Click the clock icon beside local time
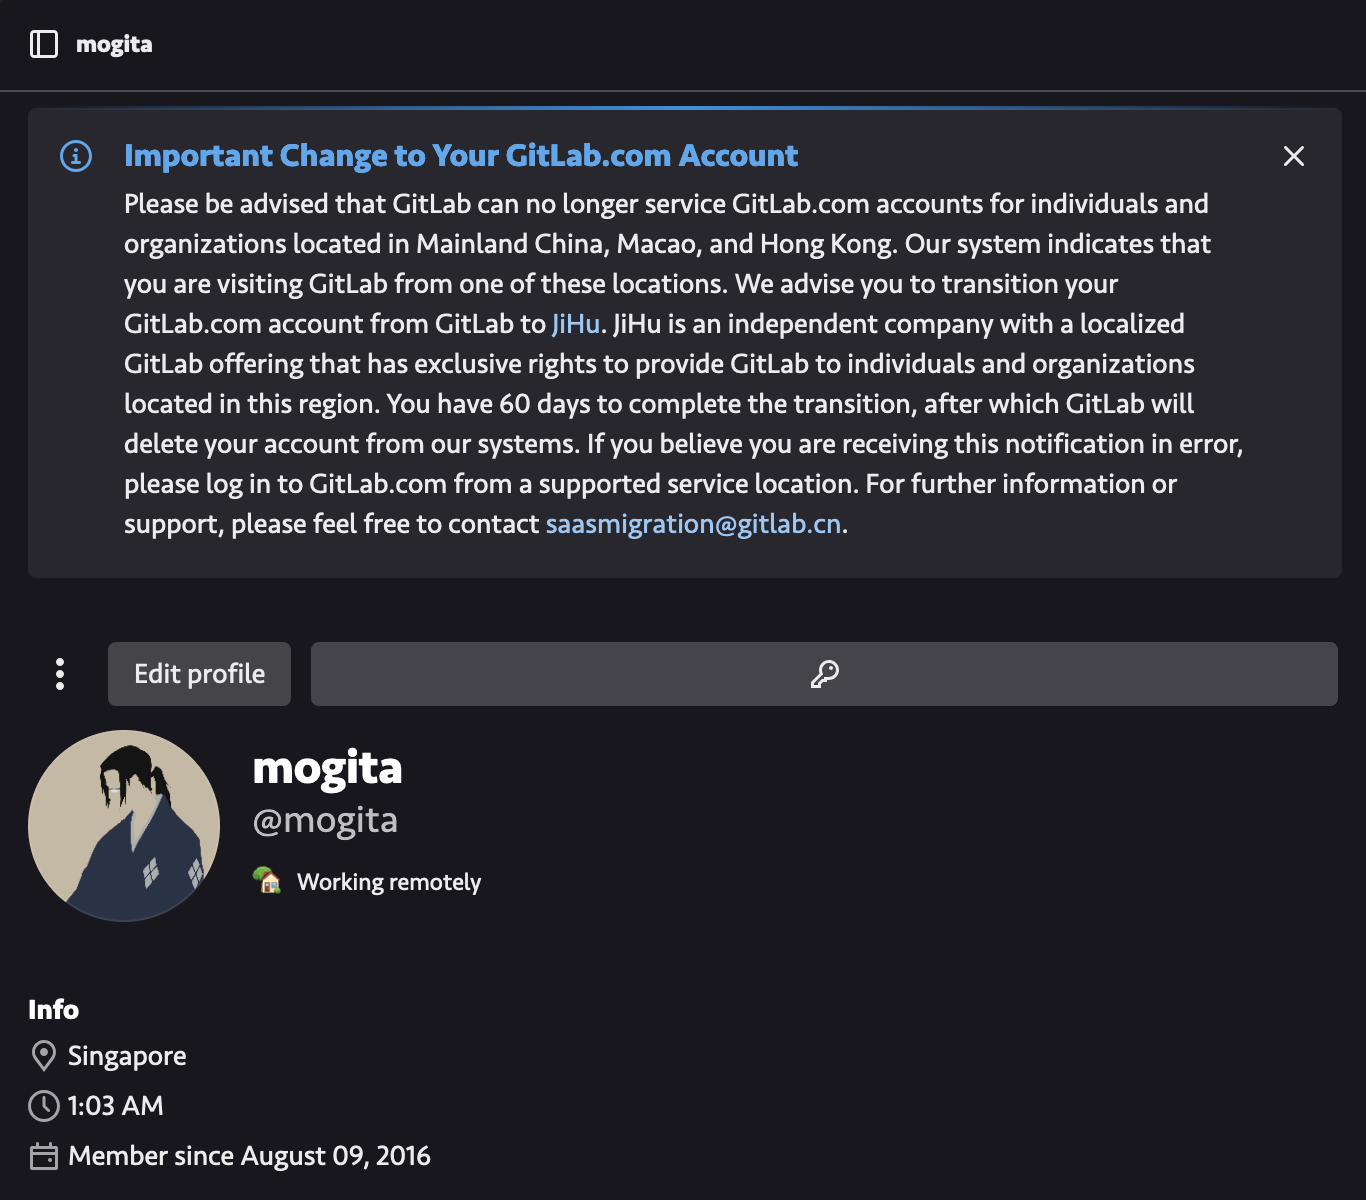This screenshot has width=1366, height=1200. (44, 1106)
